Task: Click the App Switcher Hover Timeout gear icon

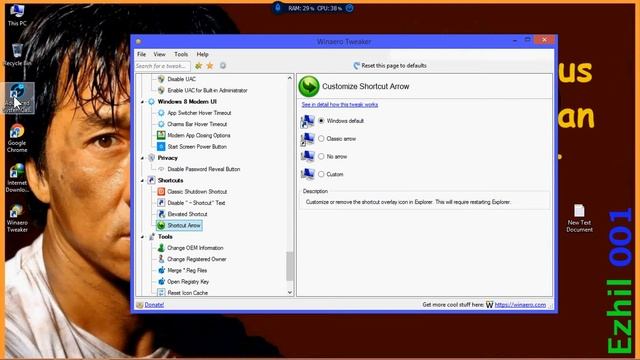Action: (x=161, y=113)
